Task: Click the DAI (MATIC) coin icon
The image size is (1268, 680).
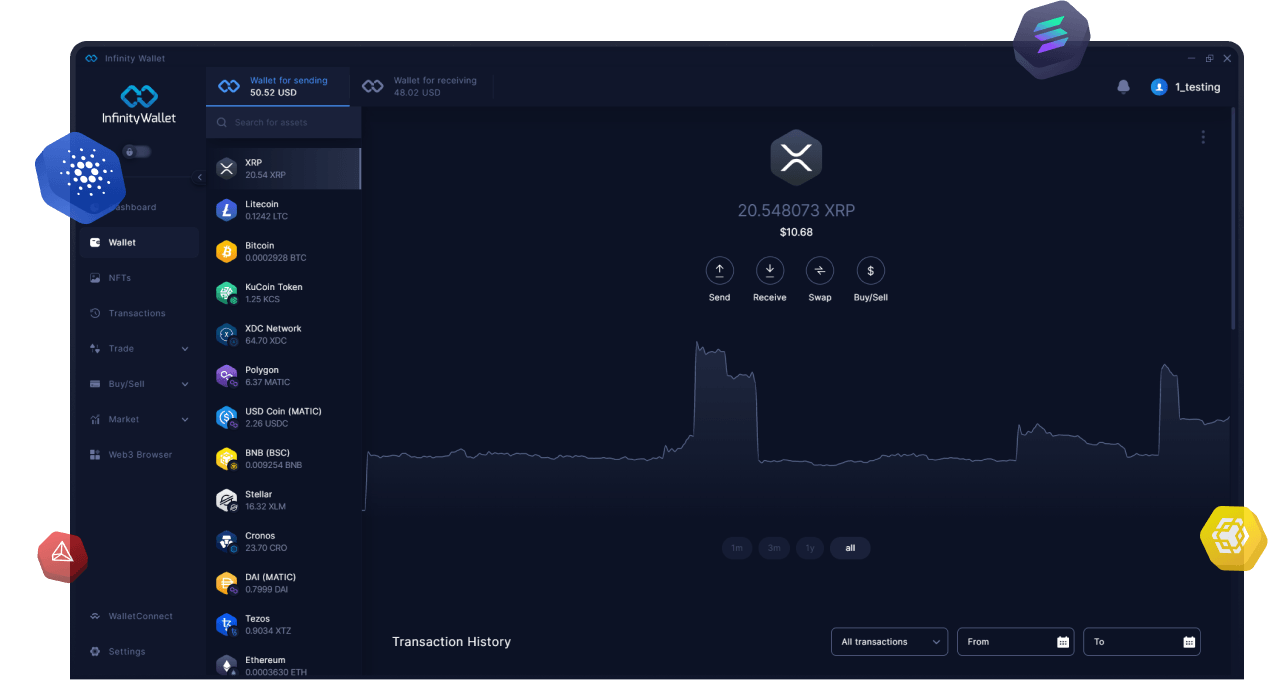Action: [x=227, y=583]
